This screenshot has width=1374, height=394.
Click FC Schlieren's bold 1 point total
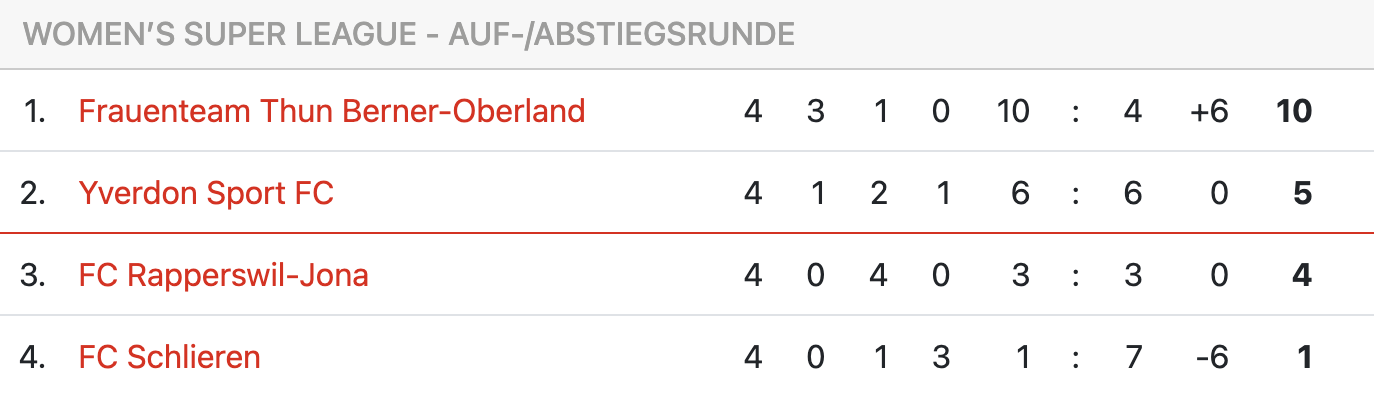(x=1304, y=356)
